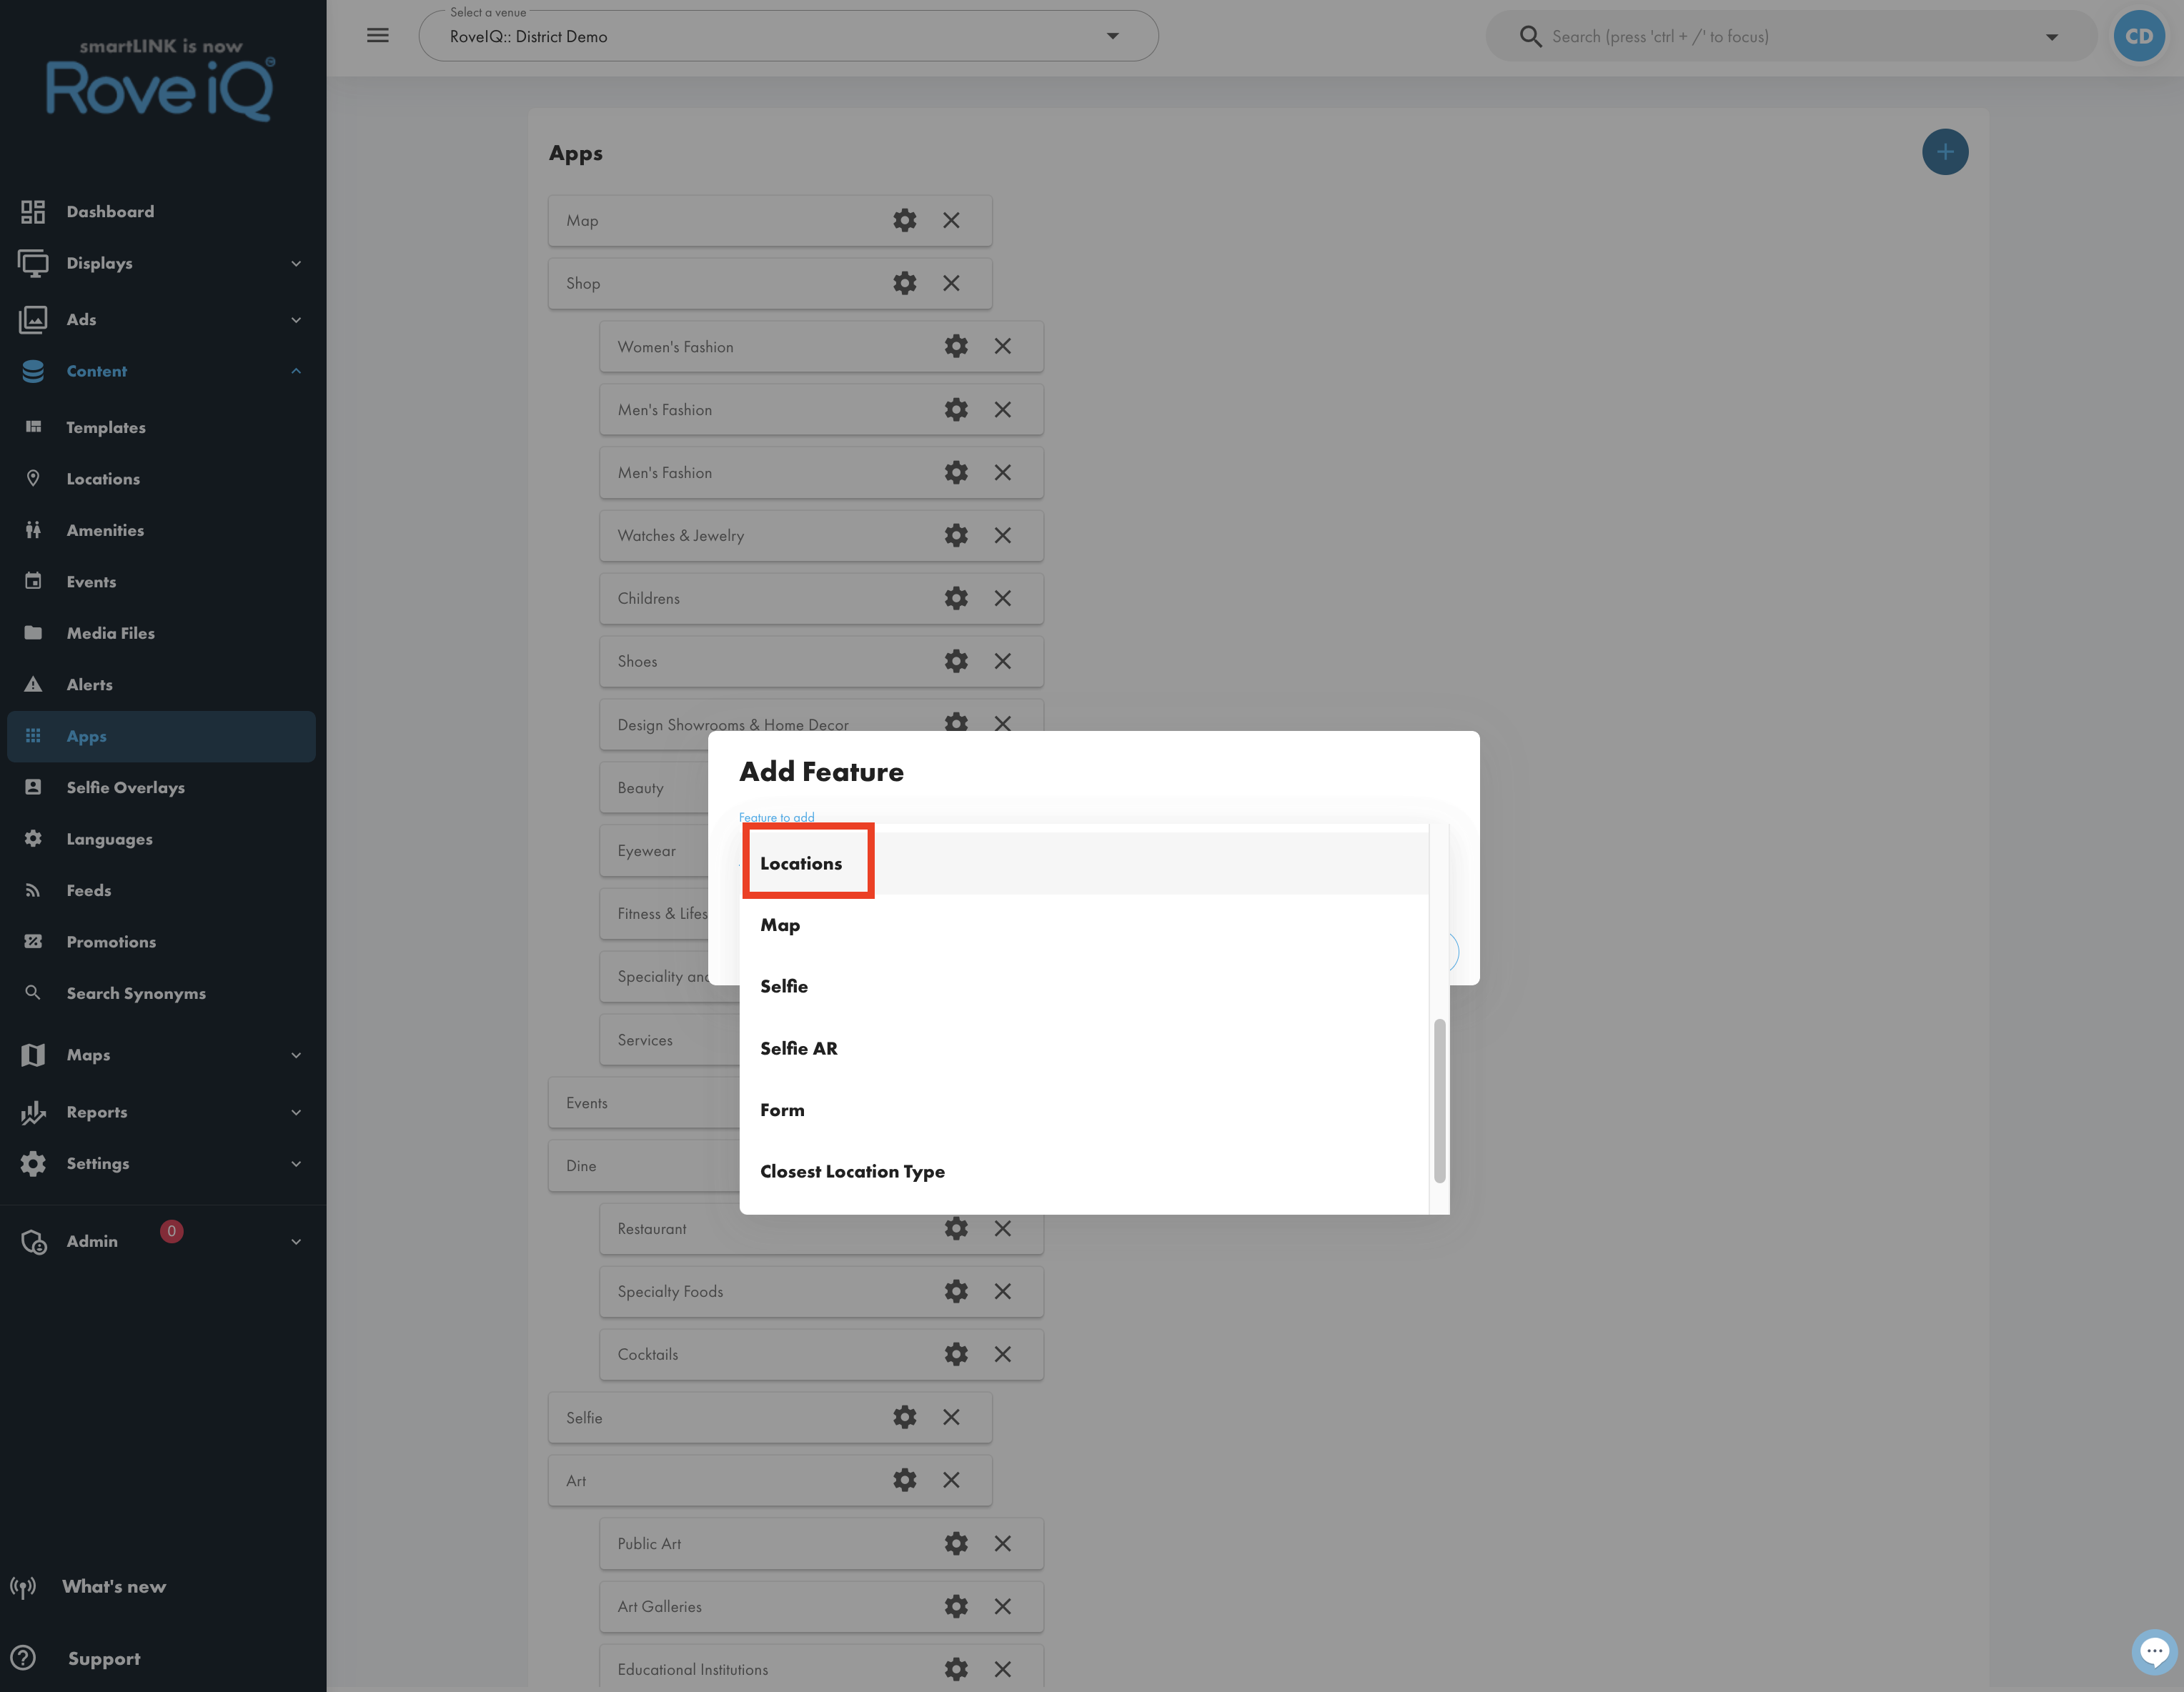Screen dimensions: 2184x1692
Task: Open gear settings for Specialty Foods
Action: [956, 1291]
